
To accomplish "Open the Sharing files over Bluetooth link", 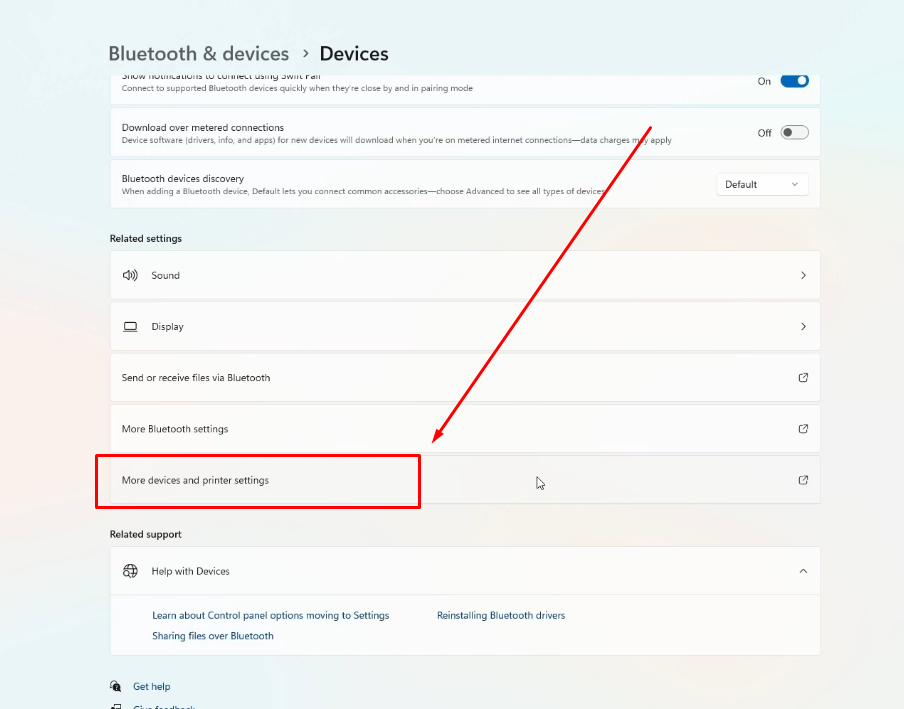I will pyautogui.click(x=213, y=636).
